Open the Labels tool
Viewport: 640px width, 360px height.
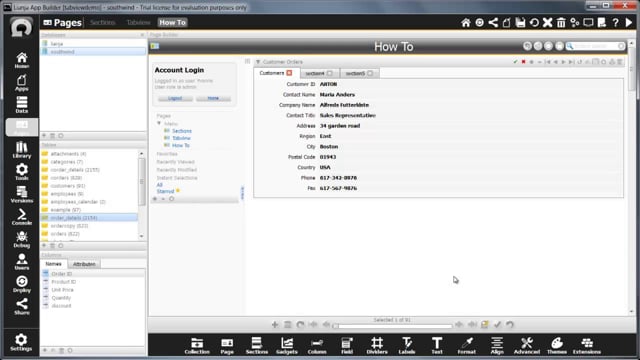pos(407,346)
